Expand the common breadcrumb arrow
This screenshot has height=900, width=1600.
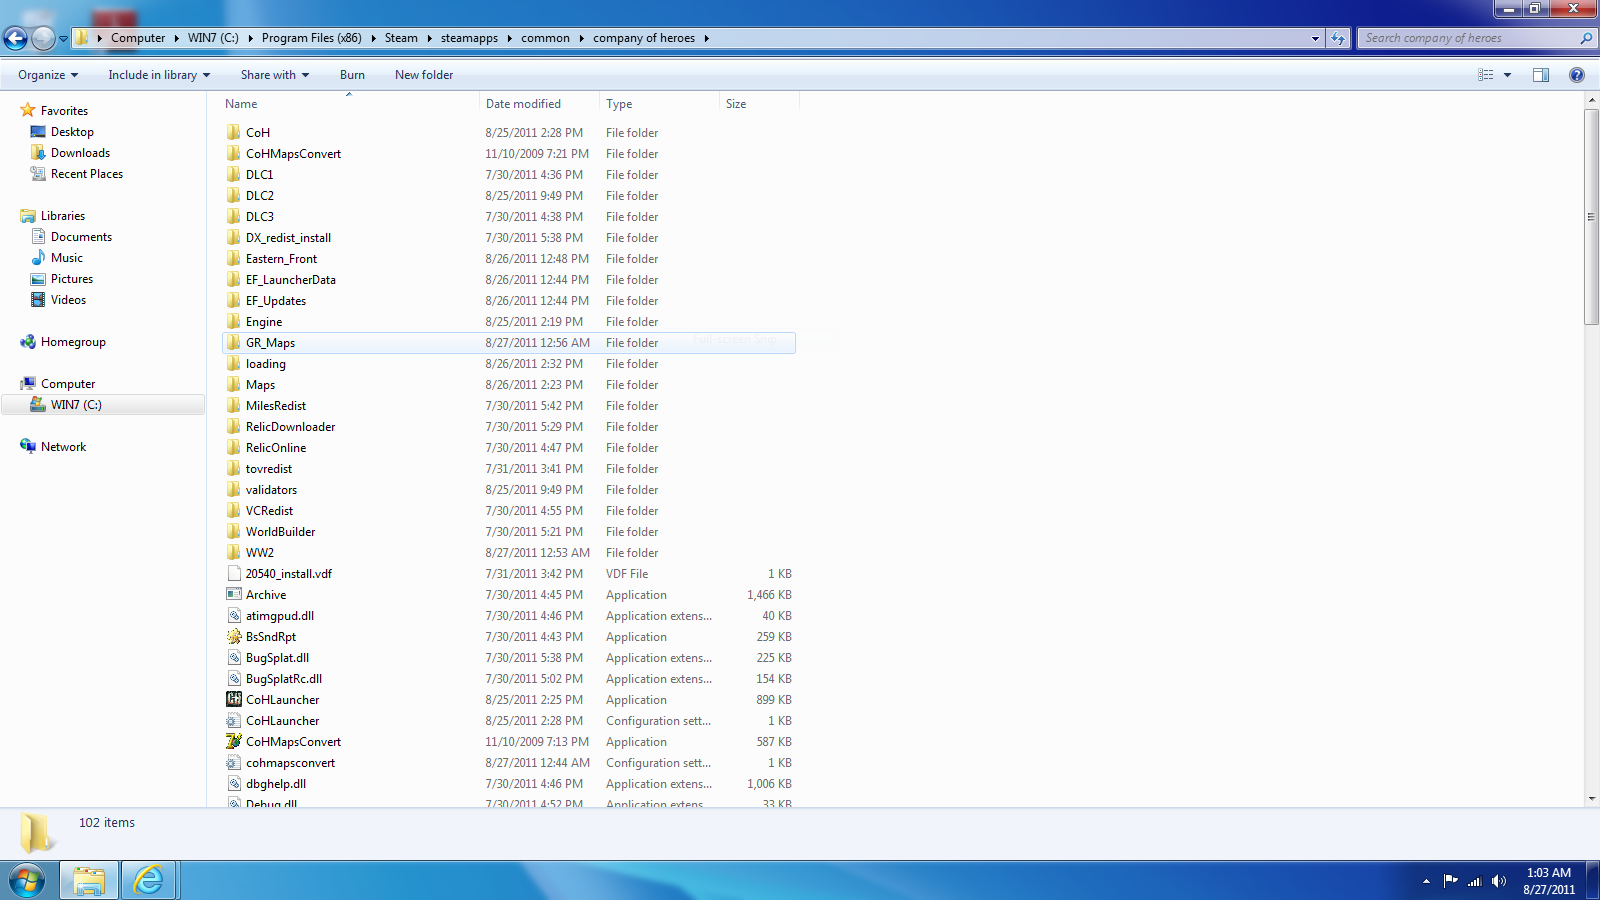[581, 38]
